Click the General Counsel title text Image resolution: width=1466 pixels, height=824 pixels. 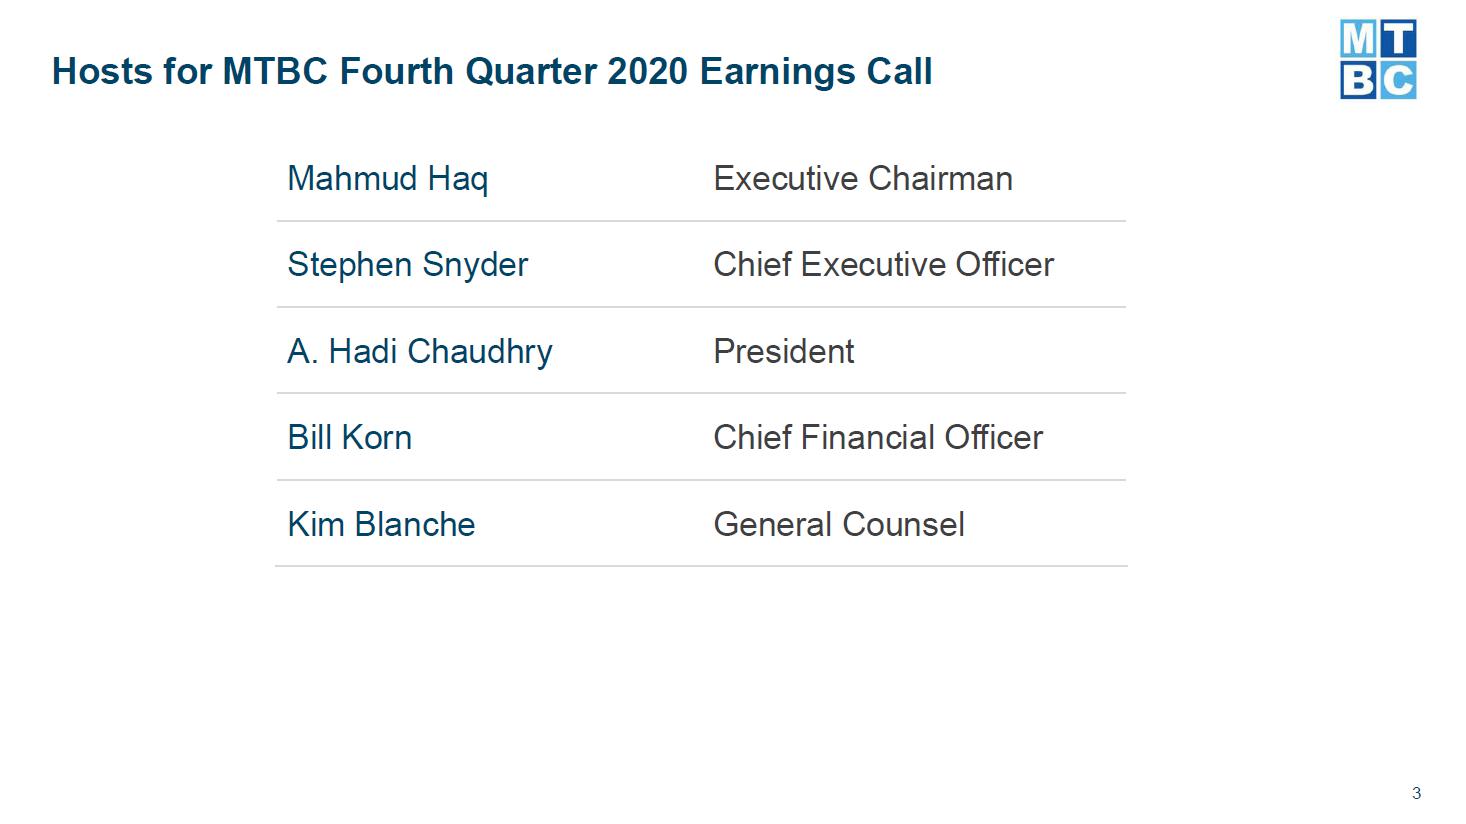coord(839,524)
